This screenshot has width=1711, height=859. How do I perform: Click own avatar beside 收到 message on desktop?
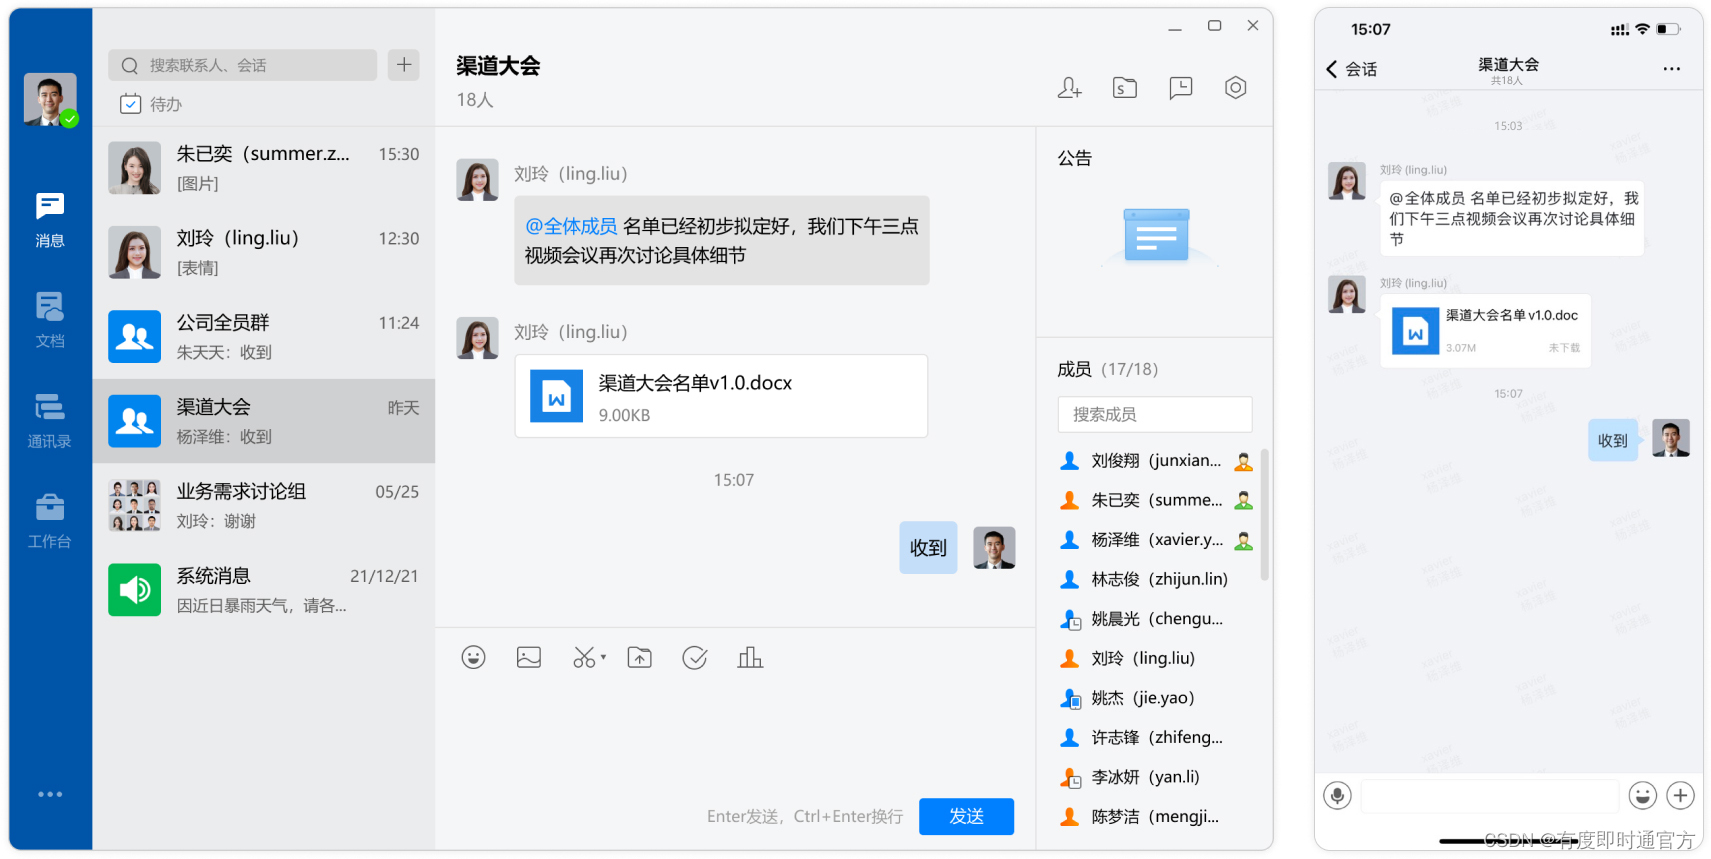point(994,548)
